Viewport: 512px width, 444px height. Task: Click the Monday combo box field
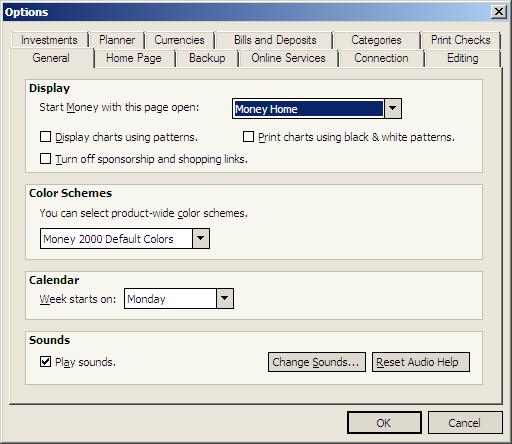point(179,298)
